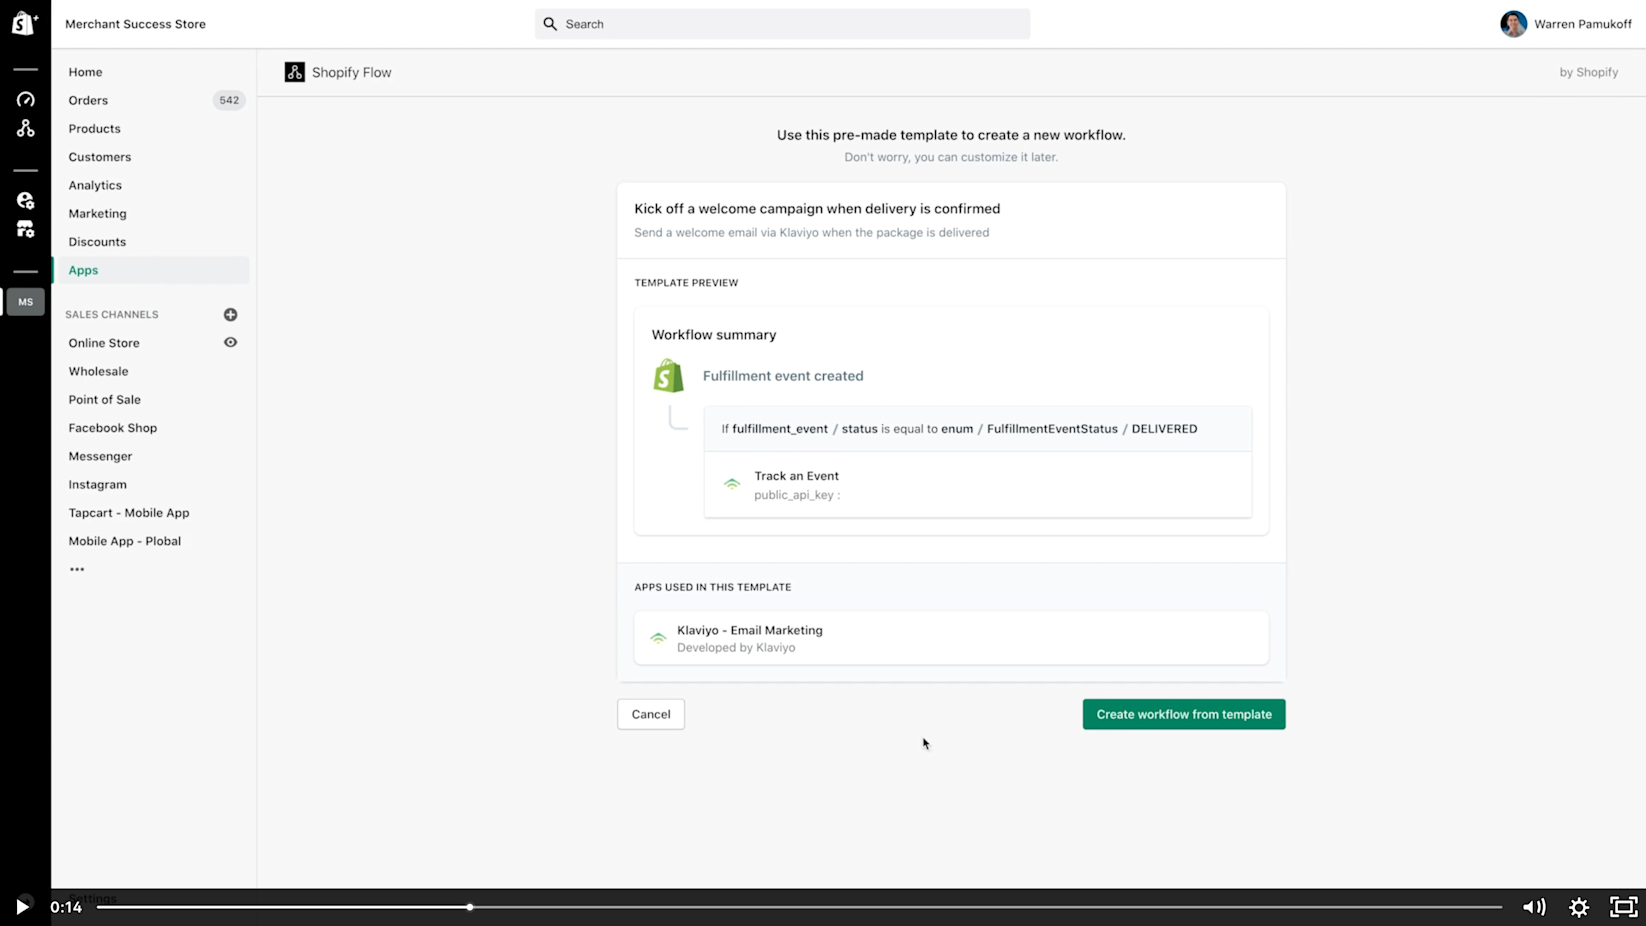This screenshot has width=1646, height=926.
Task: Open the Online Store channel
Action: (x=104, y=343)
